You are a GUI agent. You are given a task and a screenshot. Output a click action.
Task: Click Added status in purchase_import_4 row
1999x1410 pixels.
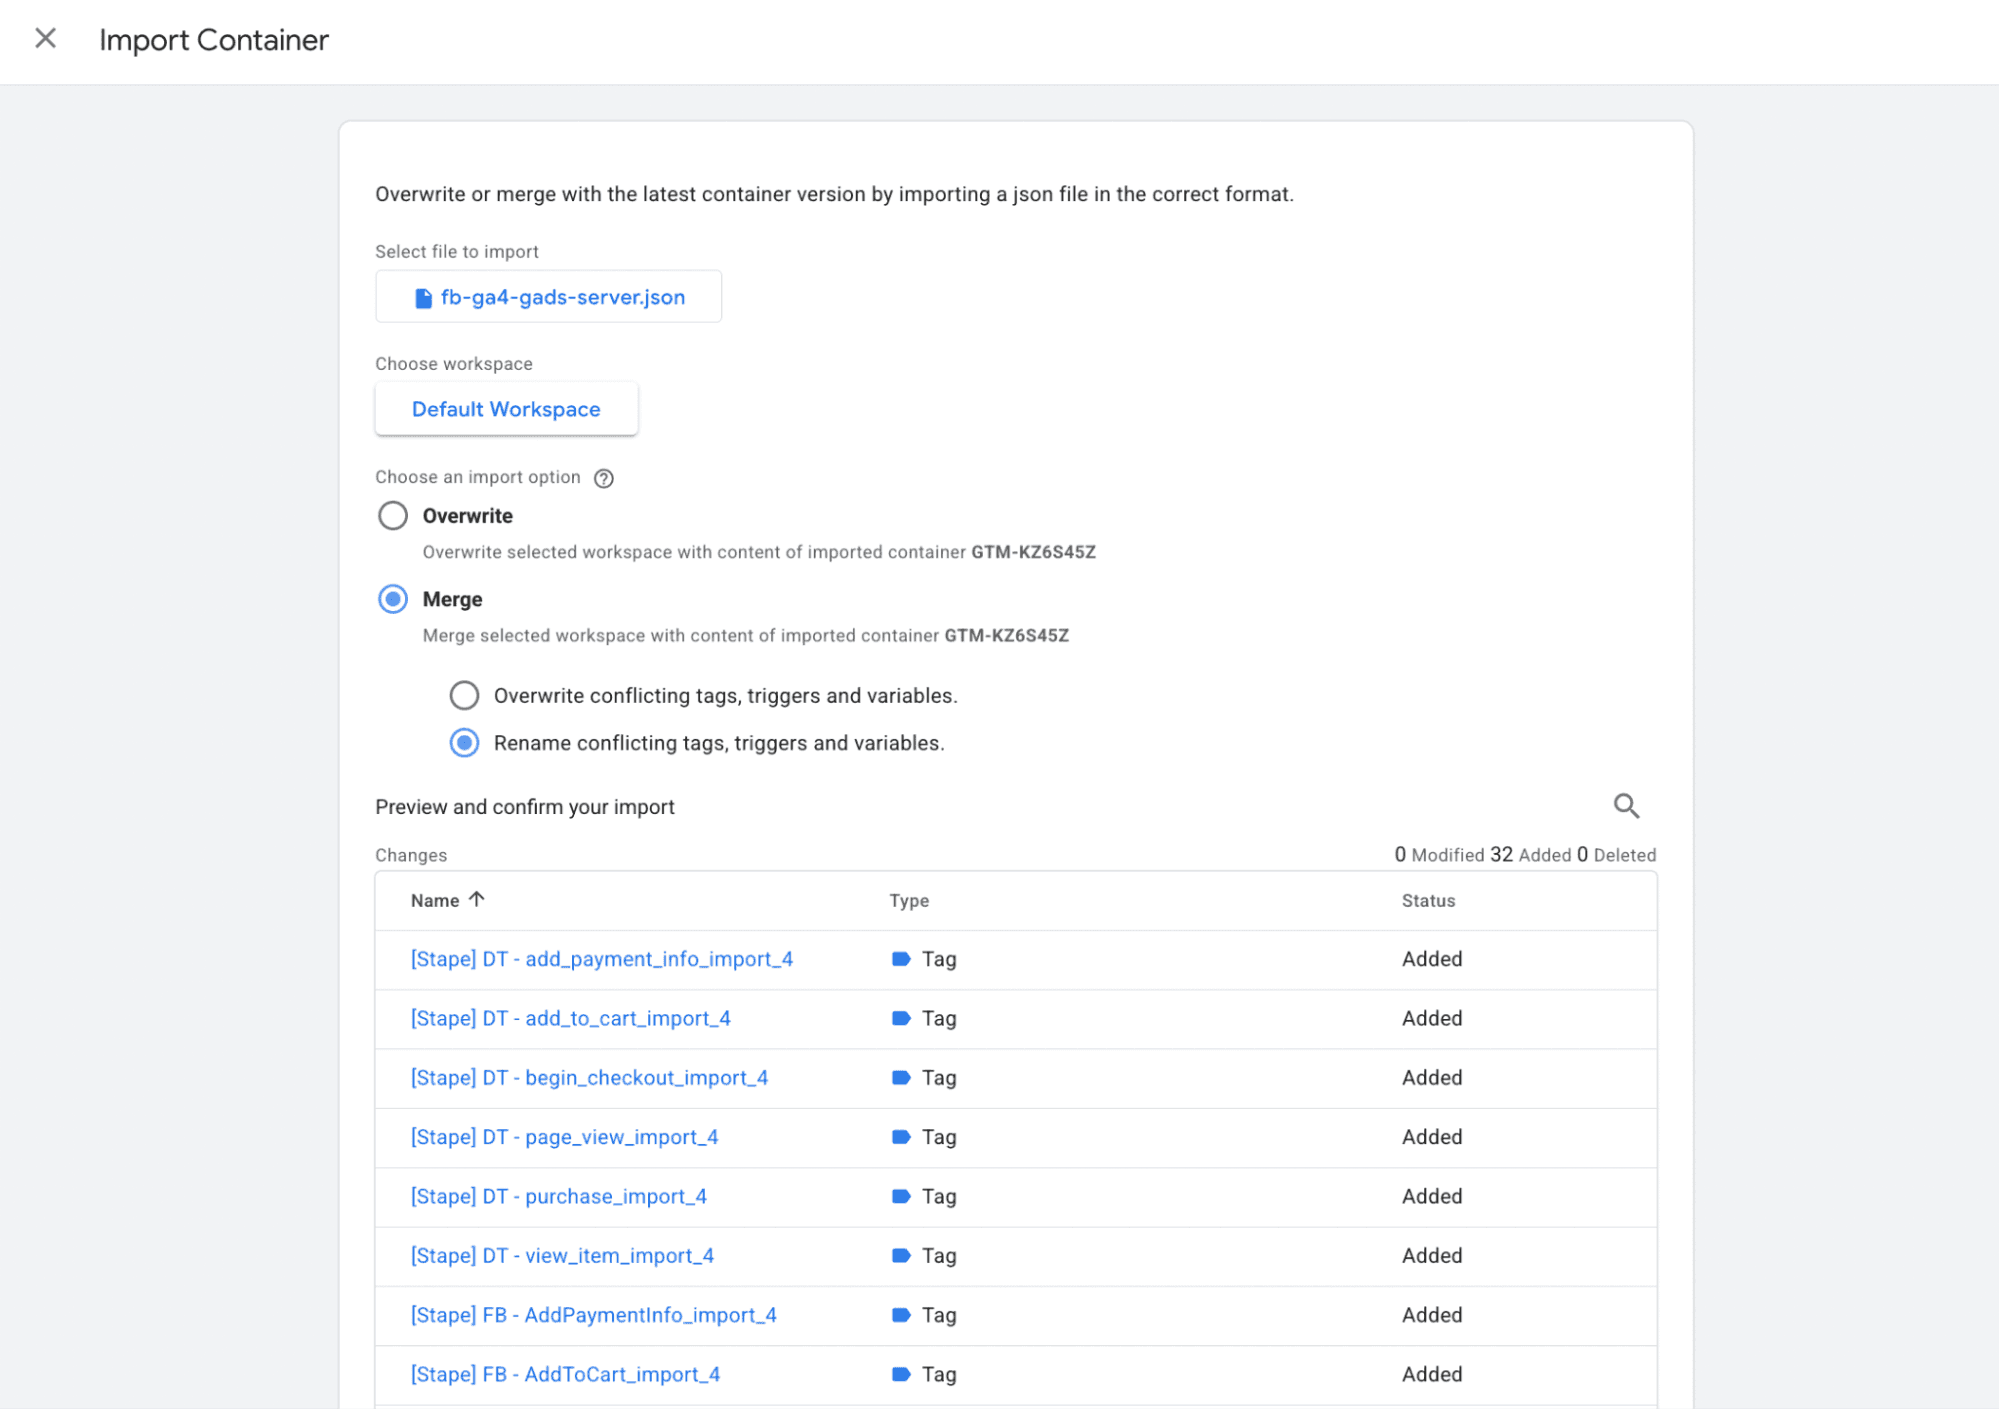click(x=1432, y=1196)
